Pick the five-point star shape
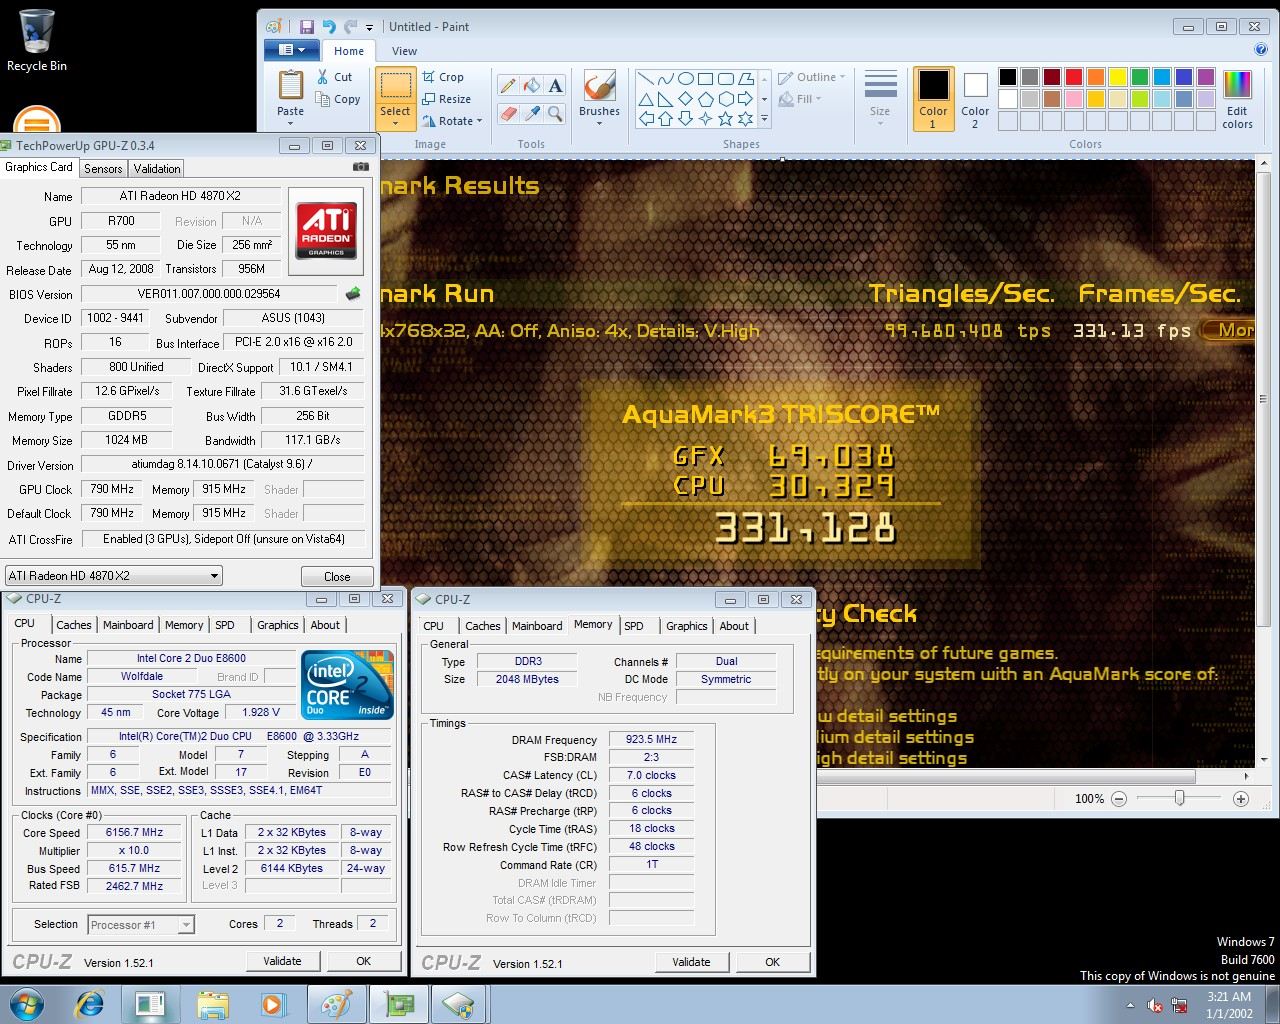The height and width of the screenshot is (1024, 1280). 725,119
